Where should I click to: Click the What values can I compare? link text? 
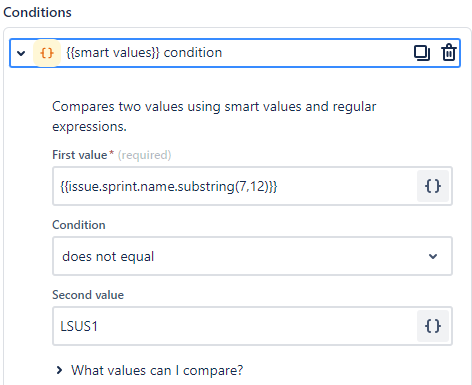[157, 370]
